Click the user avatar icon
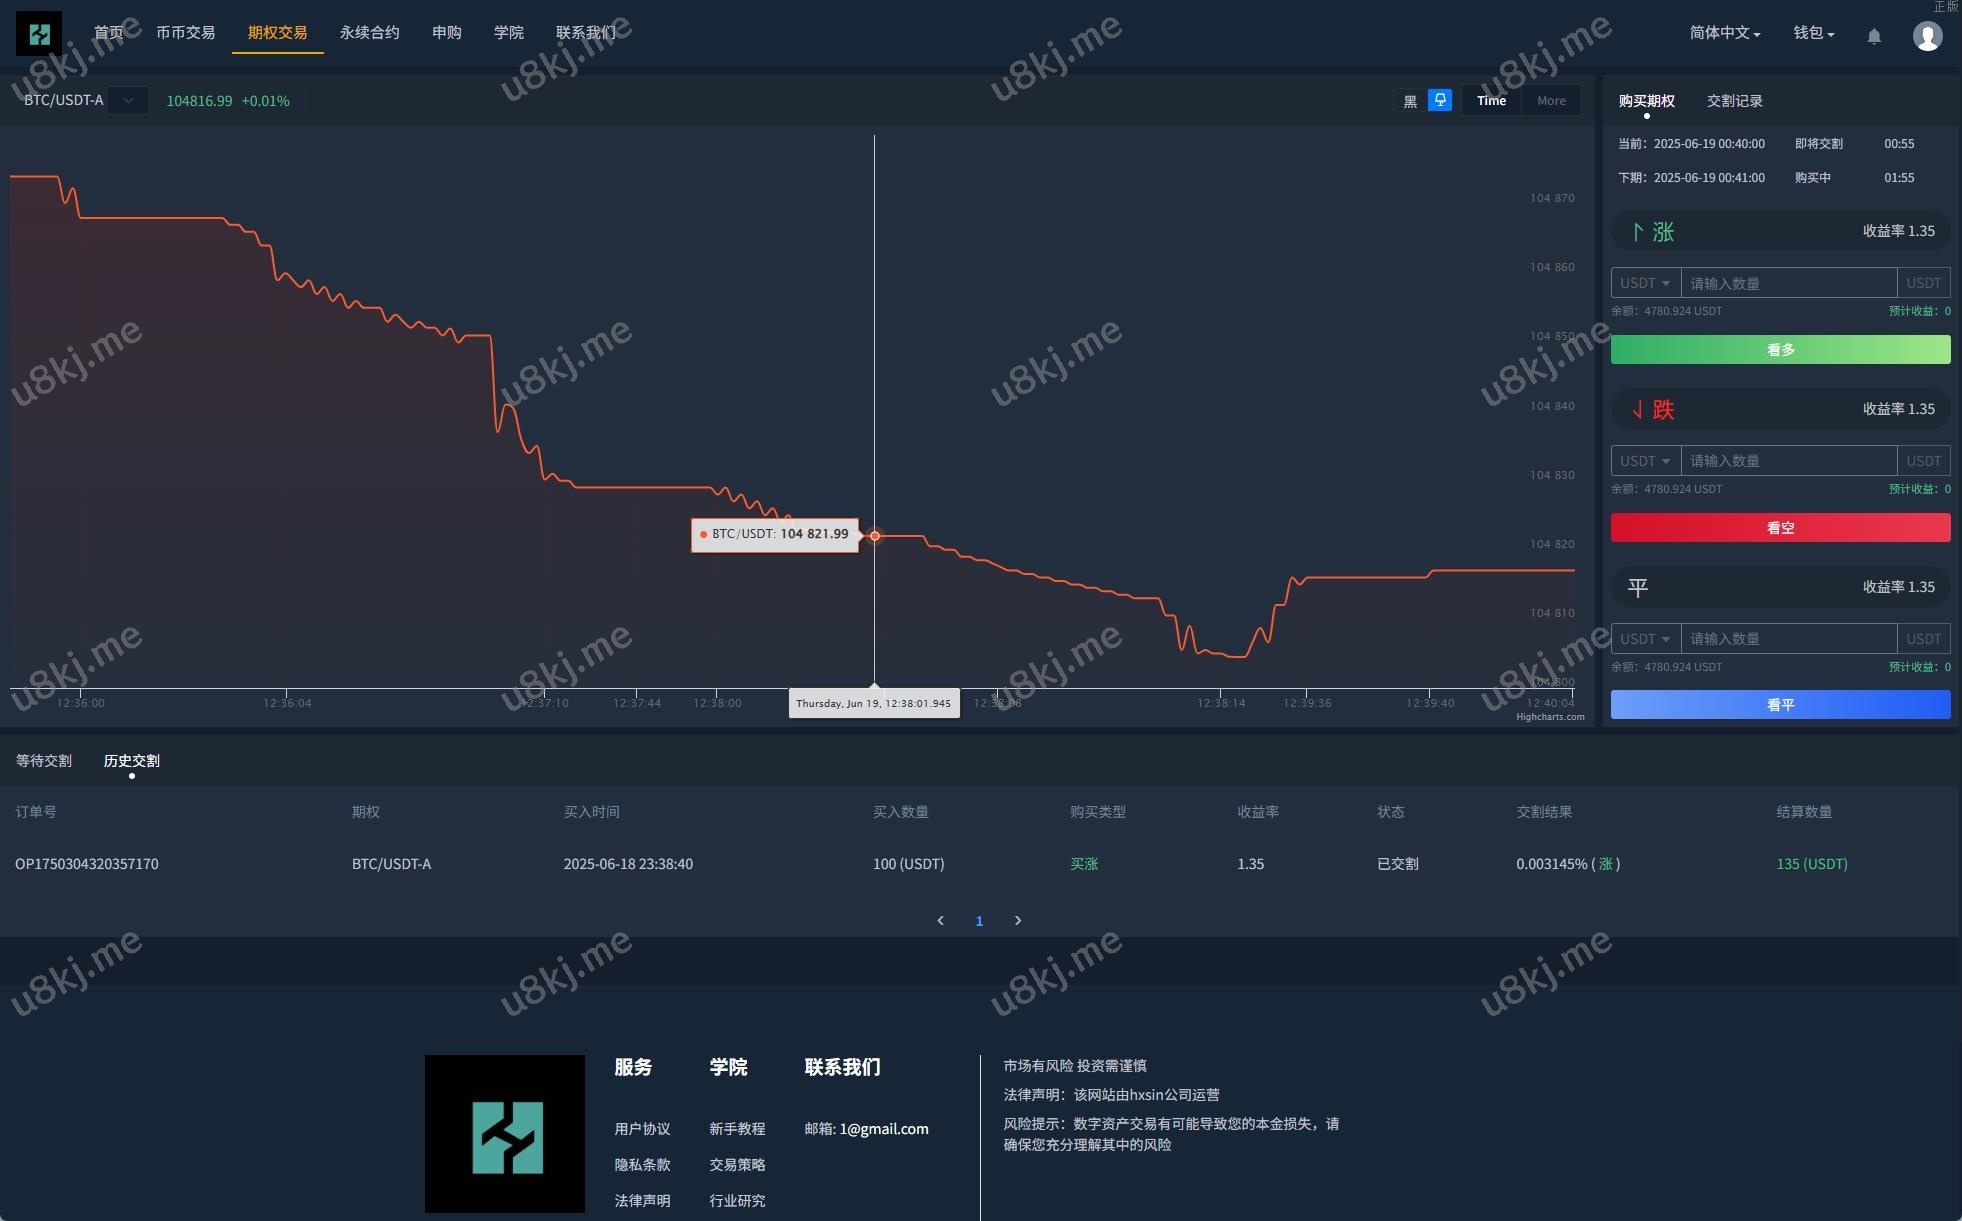This screenshot has width=1962, height=1221. [x=1927, y=36]
